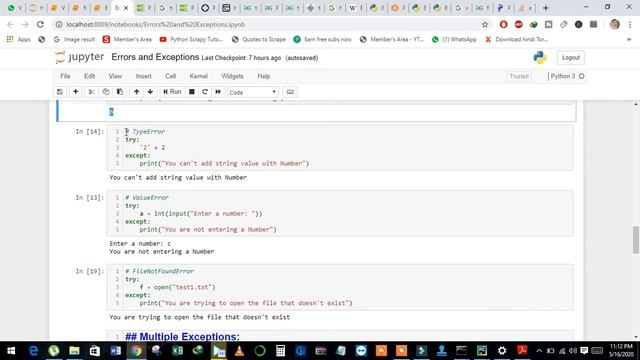Open the Chrome menu with three dots

[x=630, y=24]
